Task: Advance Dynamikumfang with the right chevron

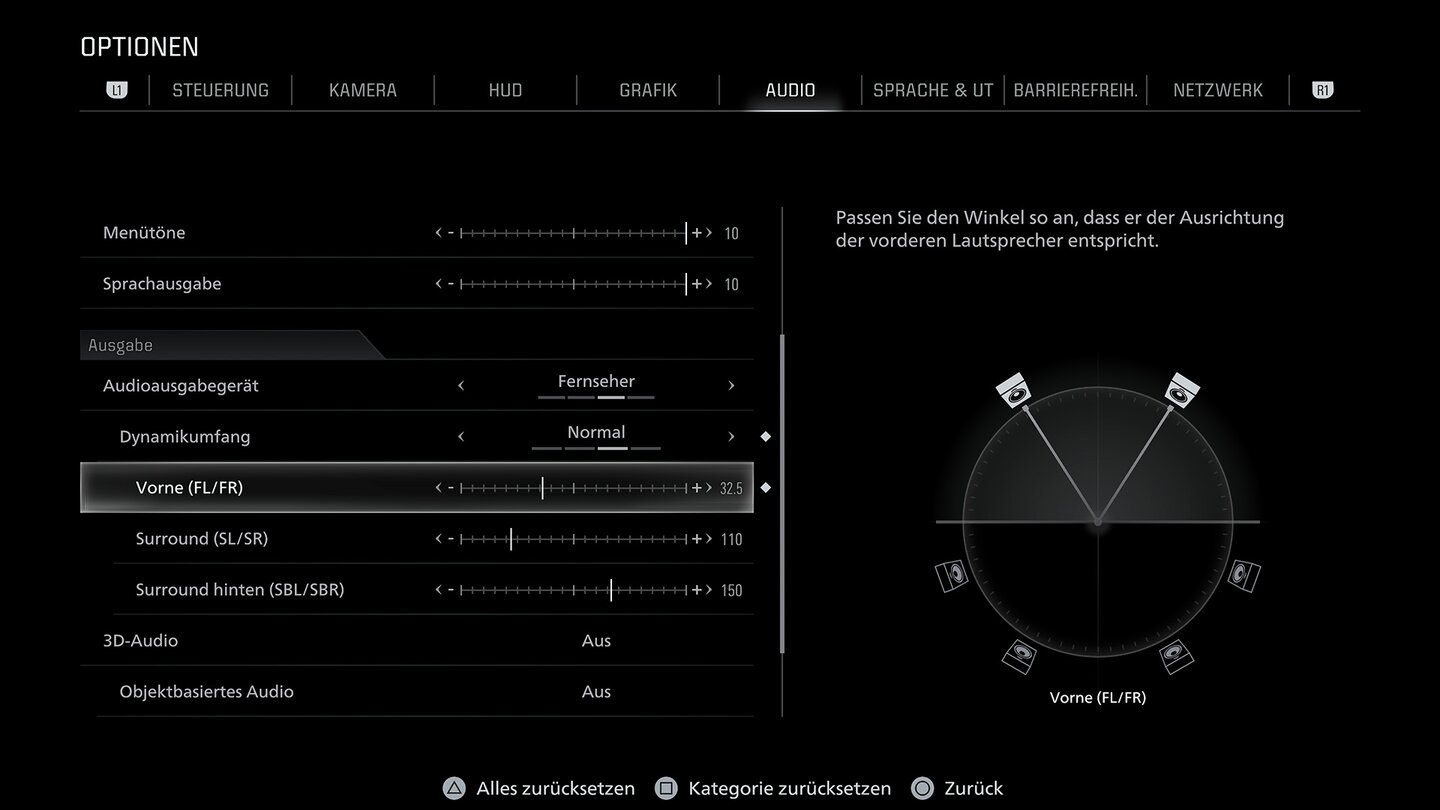Action: click(731, 437)
